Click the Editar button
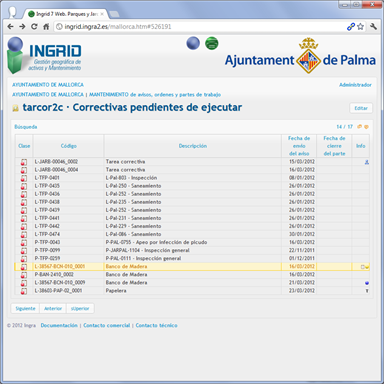 tap(361, 108)
